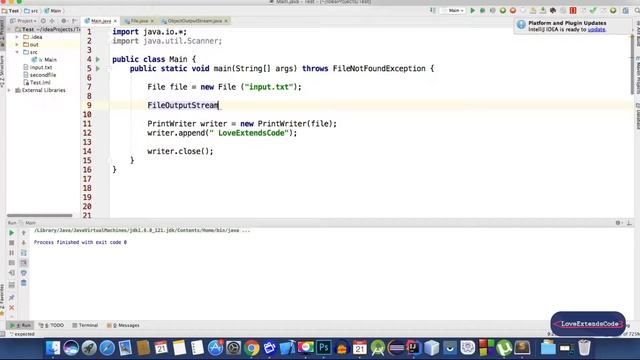Clear console with trash icon
The image size is (640, 360).
coord(24,283)
